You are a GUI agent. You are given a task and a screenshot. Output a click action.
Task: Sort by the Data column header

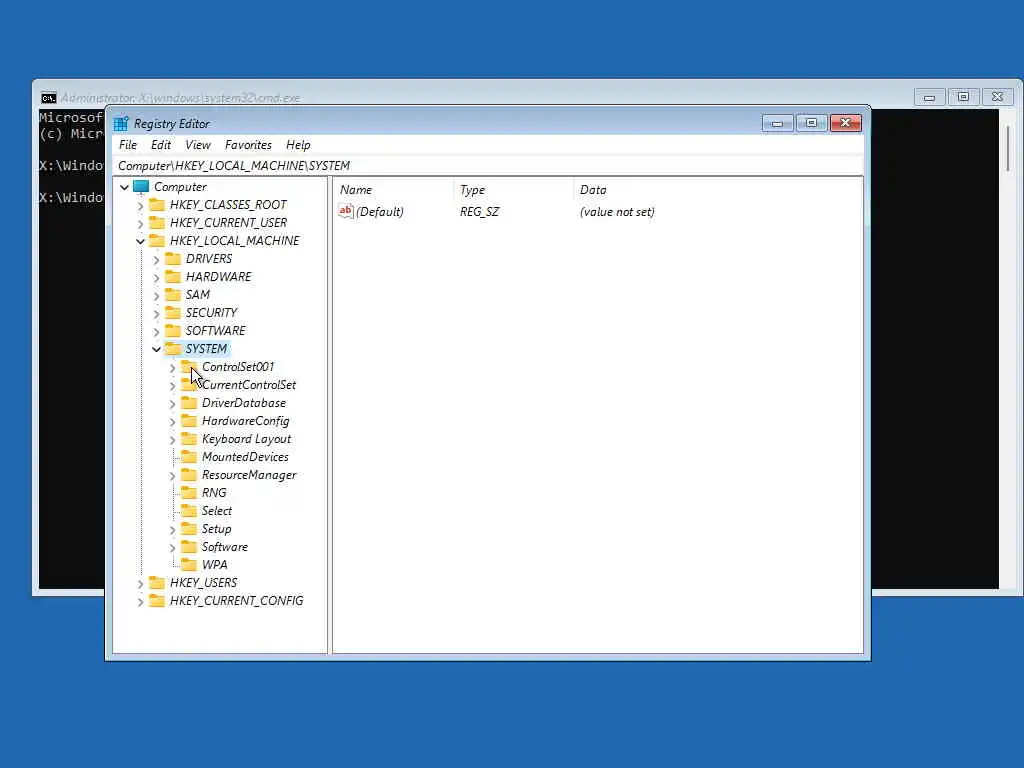tap(718, 190)
